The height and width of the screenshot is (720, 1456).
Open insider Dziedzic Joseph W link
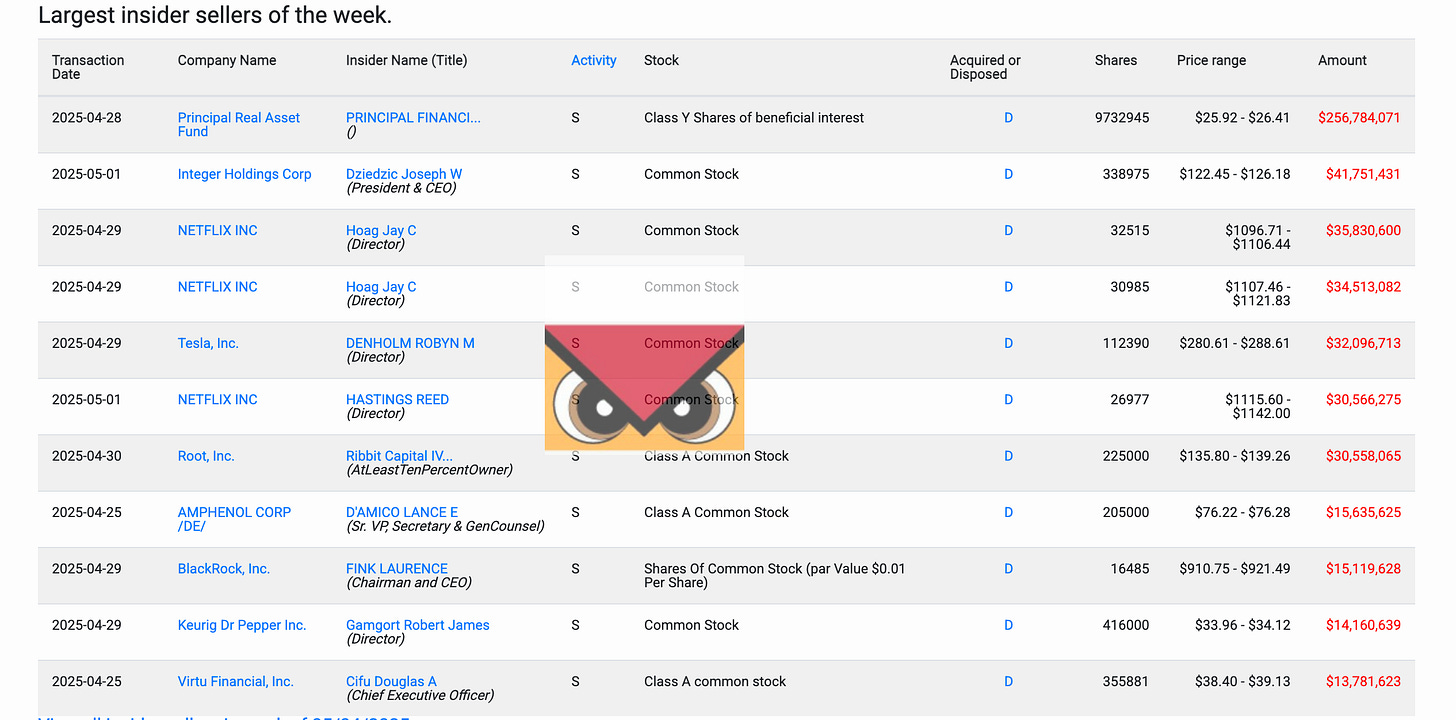coord(404,174)
